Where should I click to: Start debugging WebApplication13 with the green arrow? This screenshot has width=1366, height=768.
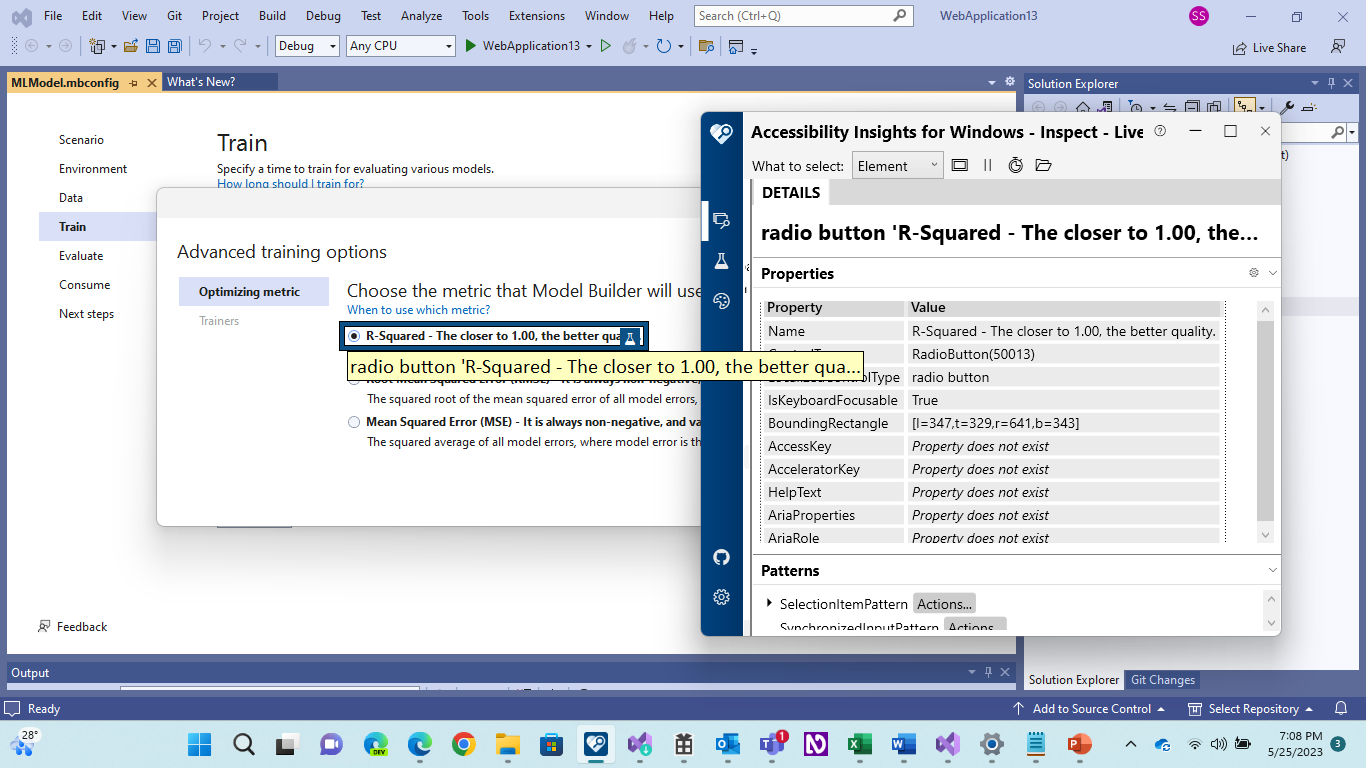click(x=470, y=46)
